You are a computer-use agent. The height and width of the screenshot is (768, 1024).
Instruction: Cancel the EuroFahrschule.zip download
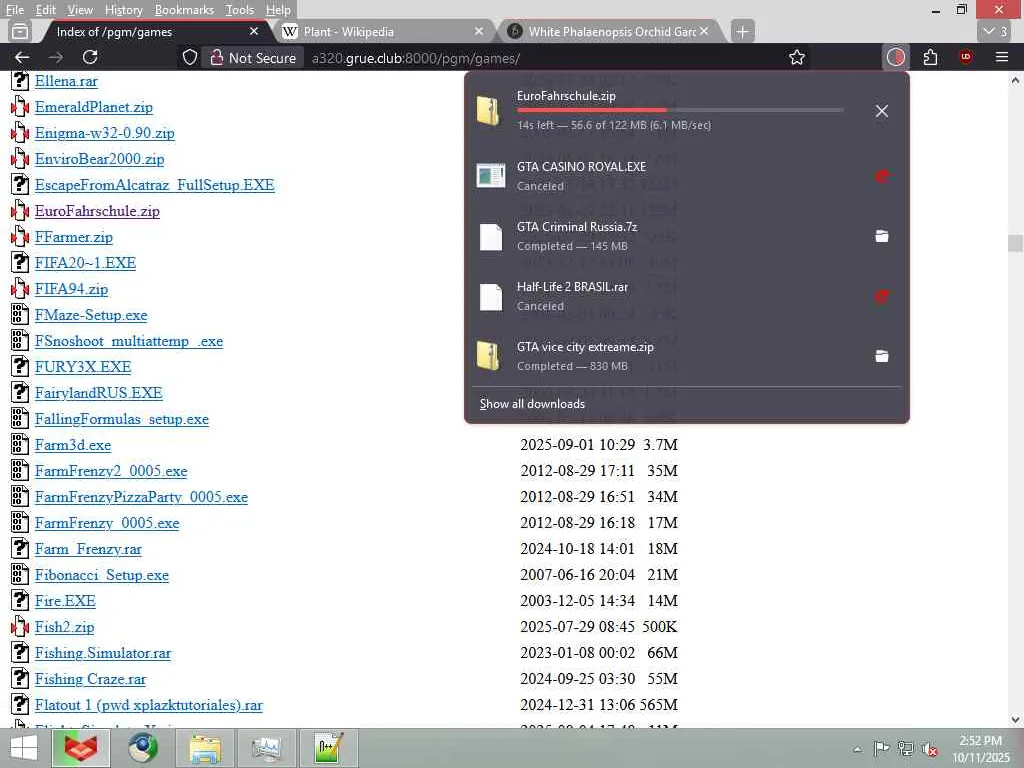click(882, 111)
